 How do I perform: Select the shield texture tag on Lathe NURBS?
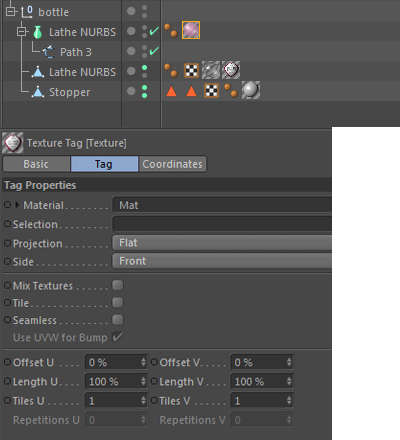(231, 70)
